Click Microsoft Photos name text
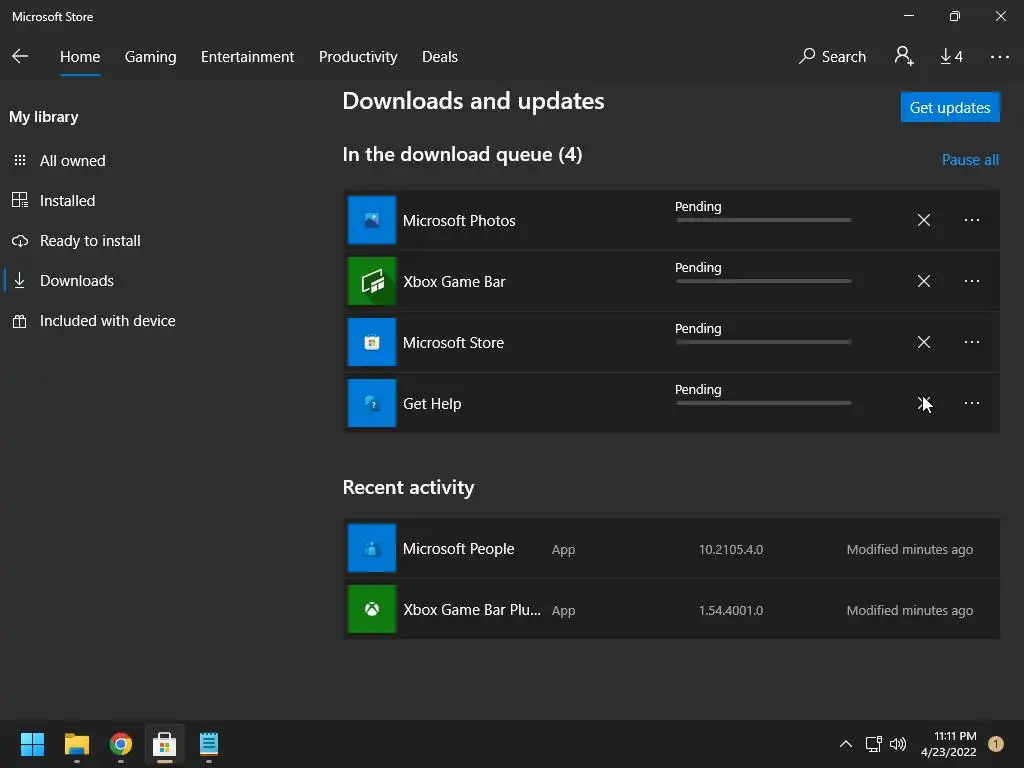 459,221
